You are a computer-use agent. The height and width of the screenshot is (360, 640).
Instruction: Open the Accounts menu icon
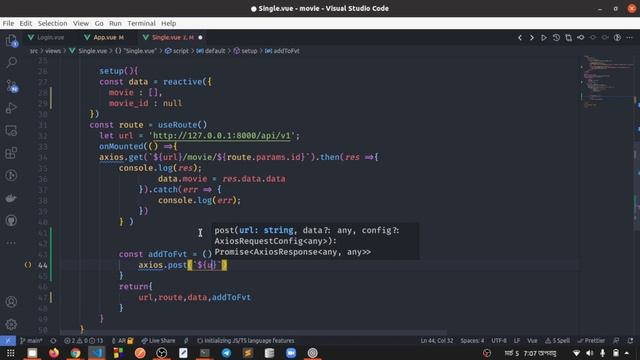[11, 302]
